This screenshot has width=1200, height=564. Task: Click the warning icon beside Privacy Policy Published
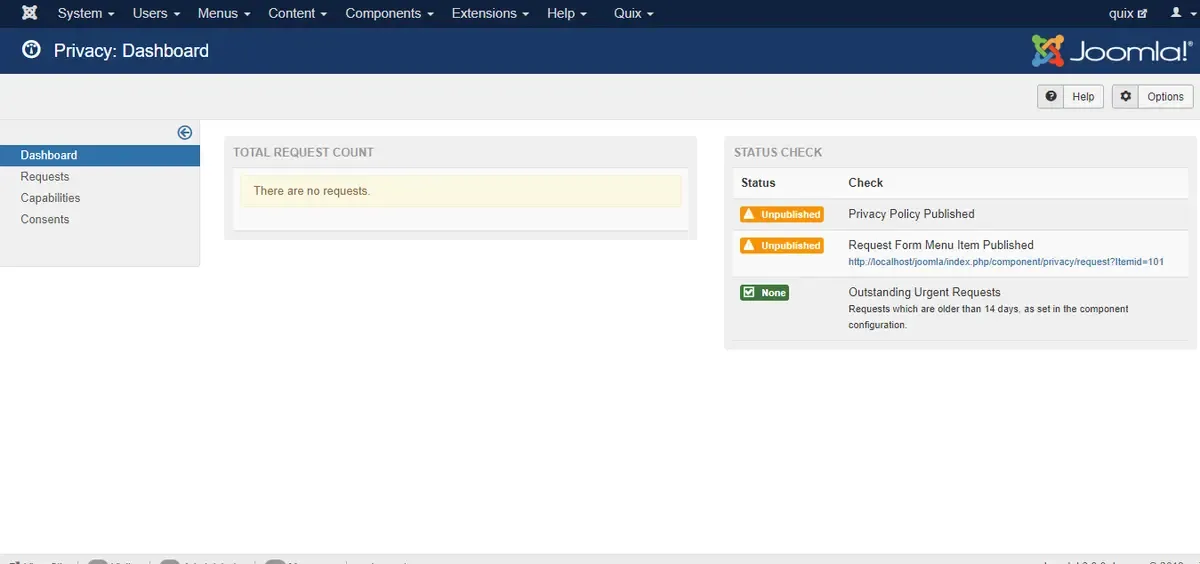point(749,214)
